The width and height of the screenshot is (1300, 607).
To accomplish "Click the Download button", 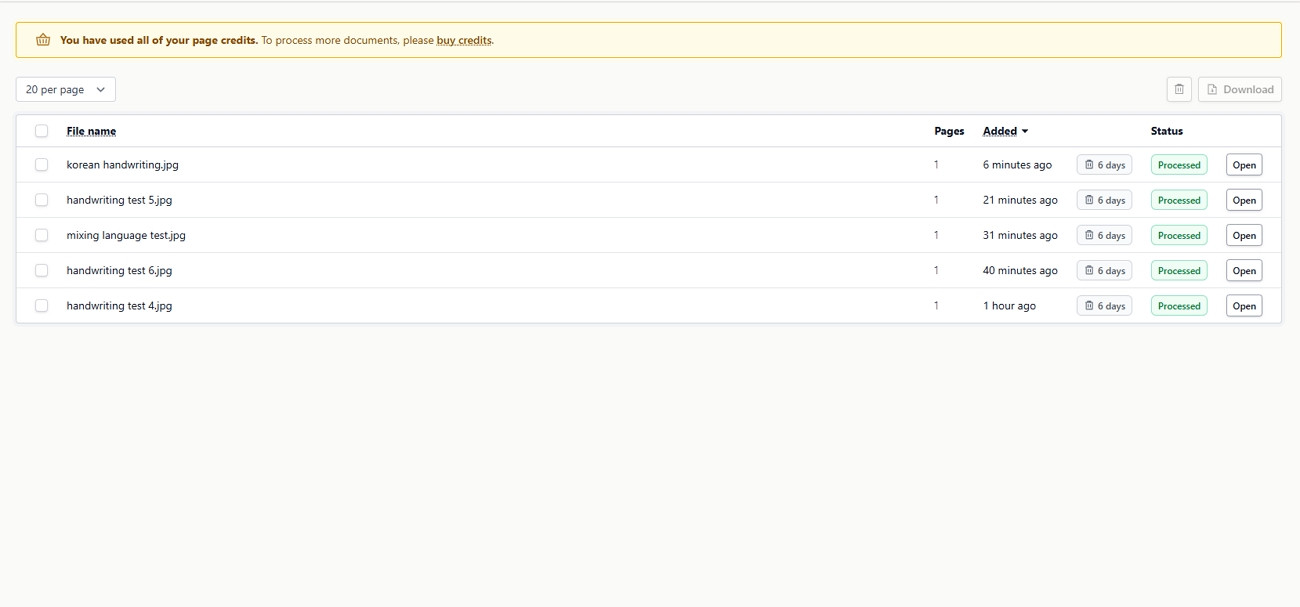I will pos(1240,89).
